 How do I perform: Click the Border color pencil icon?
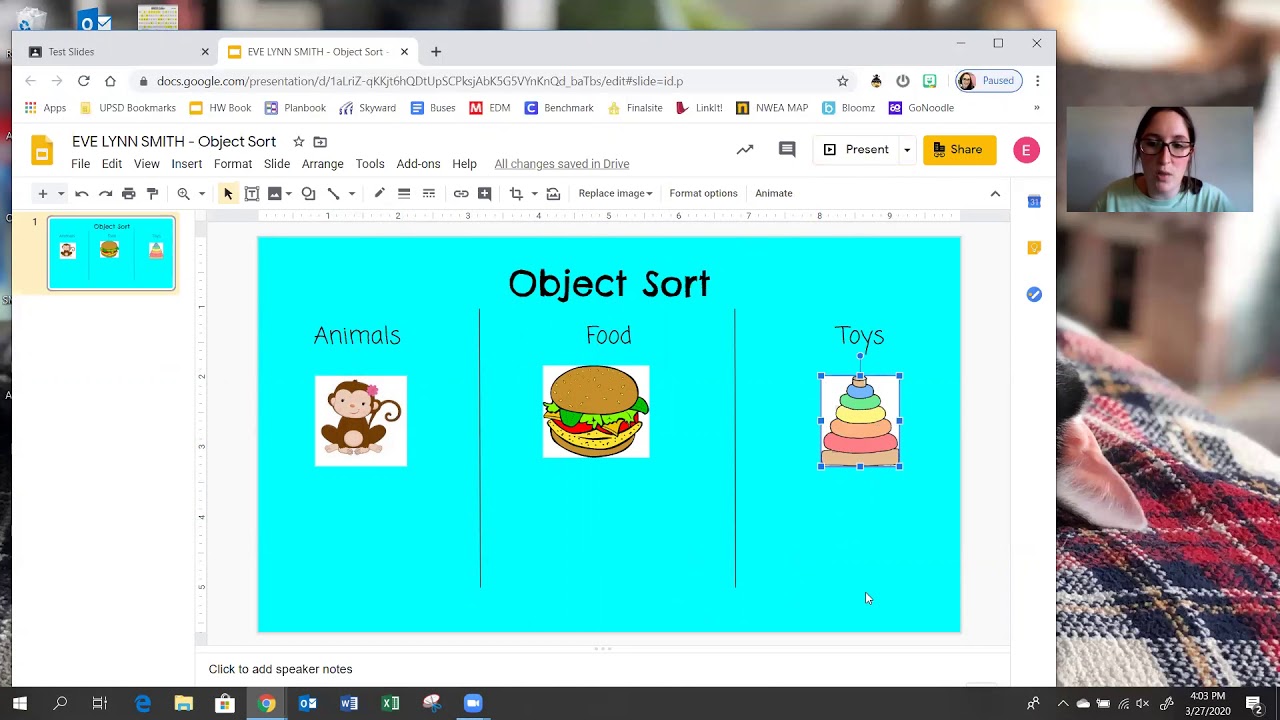[x=379, y=193]
